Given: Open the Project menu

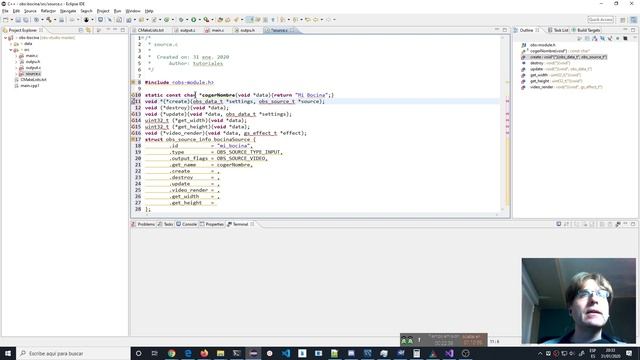Looking at the screenshot, I should [x=103, y=11].
